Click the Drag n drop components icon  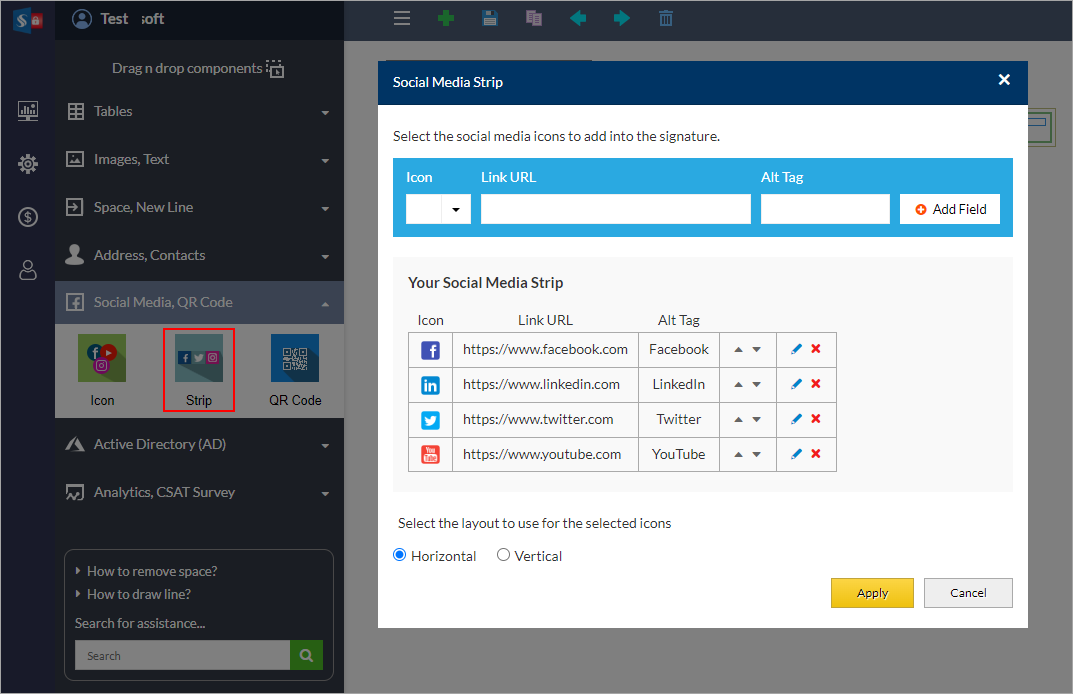(x=275, y=68)
